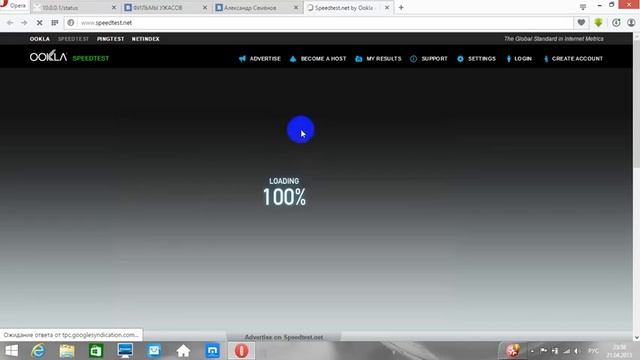The height and width of the screenshot is (360, 640).
Task: Open the Mail app on taskbar
Action: point(154,351)
